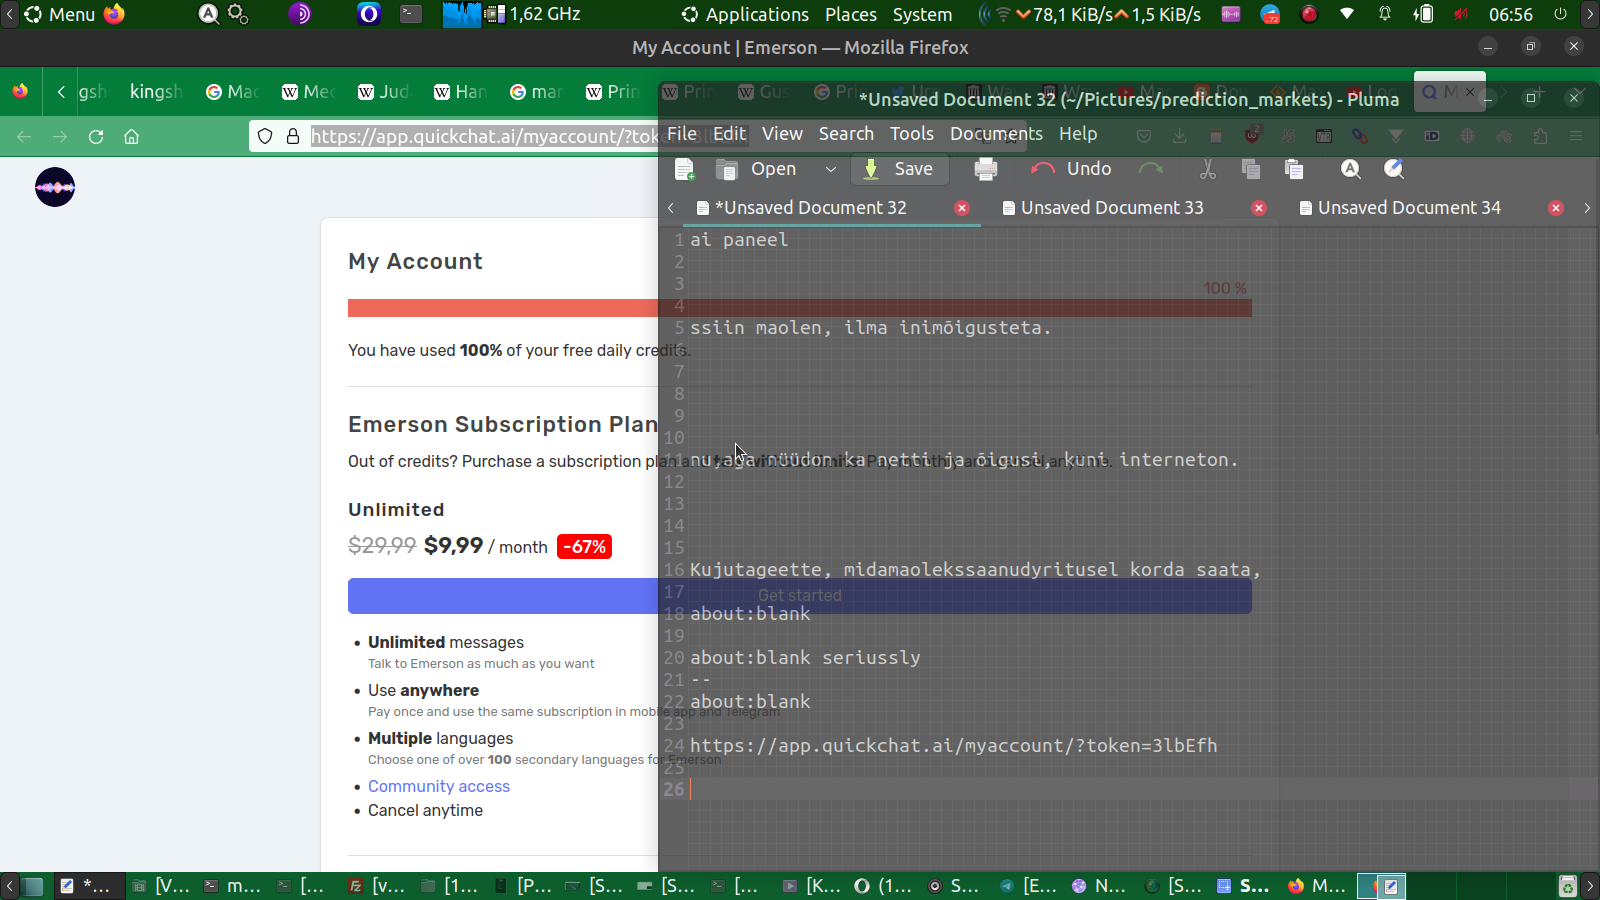Open the Find and Replace tool icon
The image size is (1600, 900).
point(1394,170)
